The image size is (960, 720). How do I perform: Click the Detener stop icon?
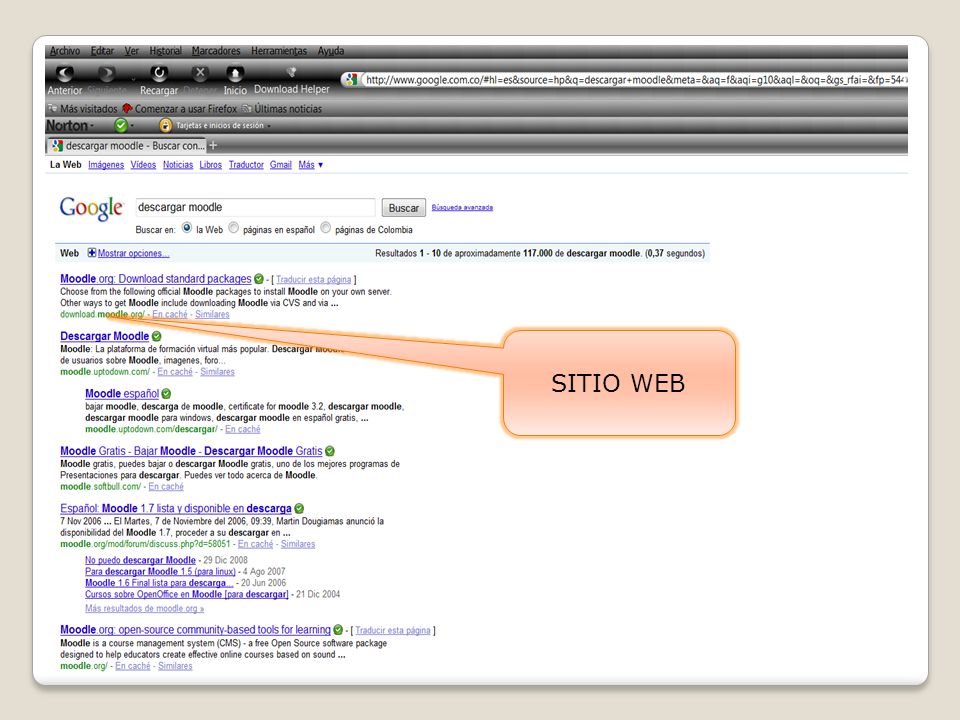point(200,73)
